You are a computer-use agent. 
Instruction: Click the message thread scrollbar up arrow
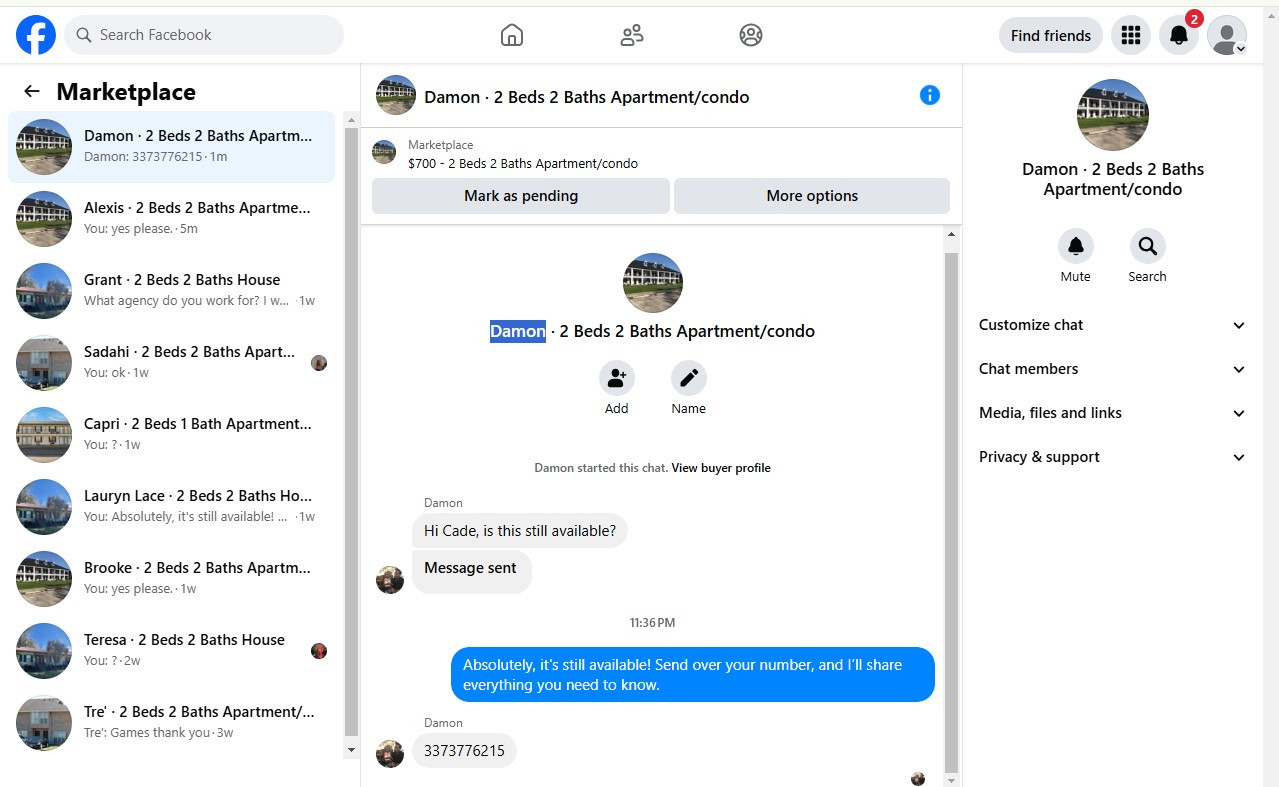point(951,235)
